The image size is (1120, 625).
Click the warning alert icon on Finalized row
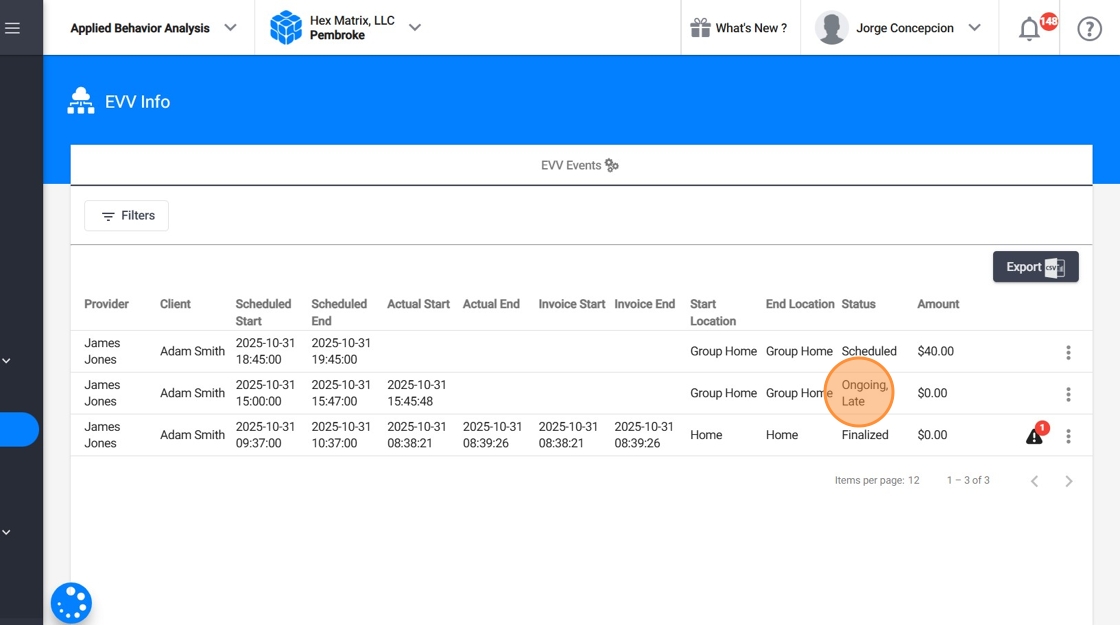click(x=1034, y=436)
